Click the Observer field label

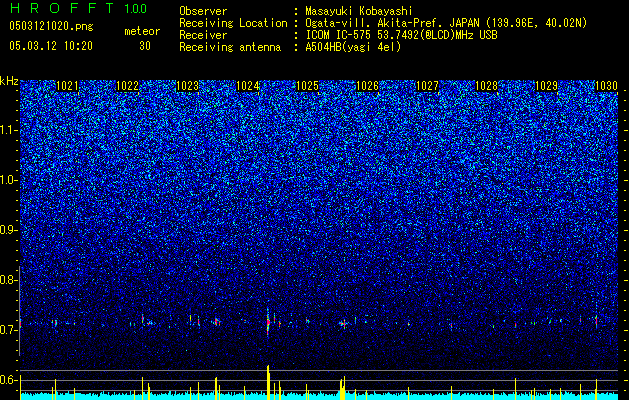tap(203, 11)
